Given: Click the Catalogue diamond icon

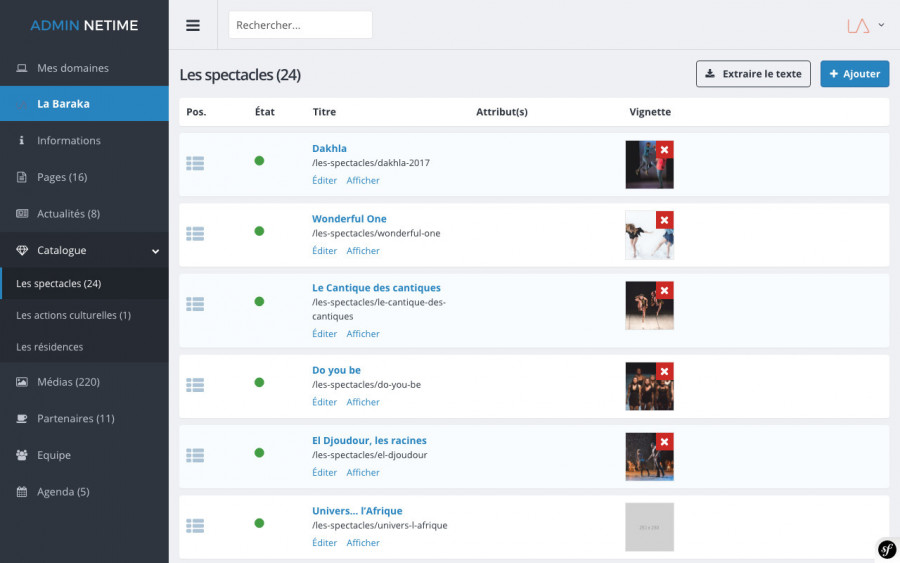Looking at the screenshot, I should click(x=22, y=250).
